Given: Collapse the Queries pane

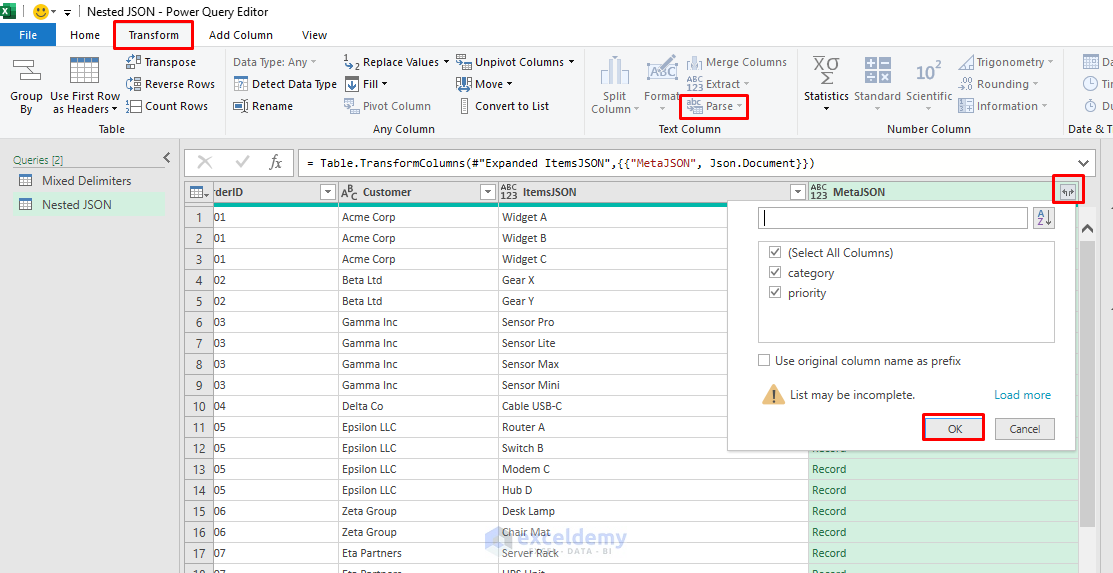Looking at the screenshot, I should (x=167, y=158).
